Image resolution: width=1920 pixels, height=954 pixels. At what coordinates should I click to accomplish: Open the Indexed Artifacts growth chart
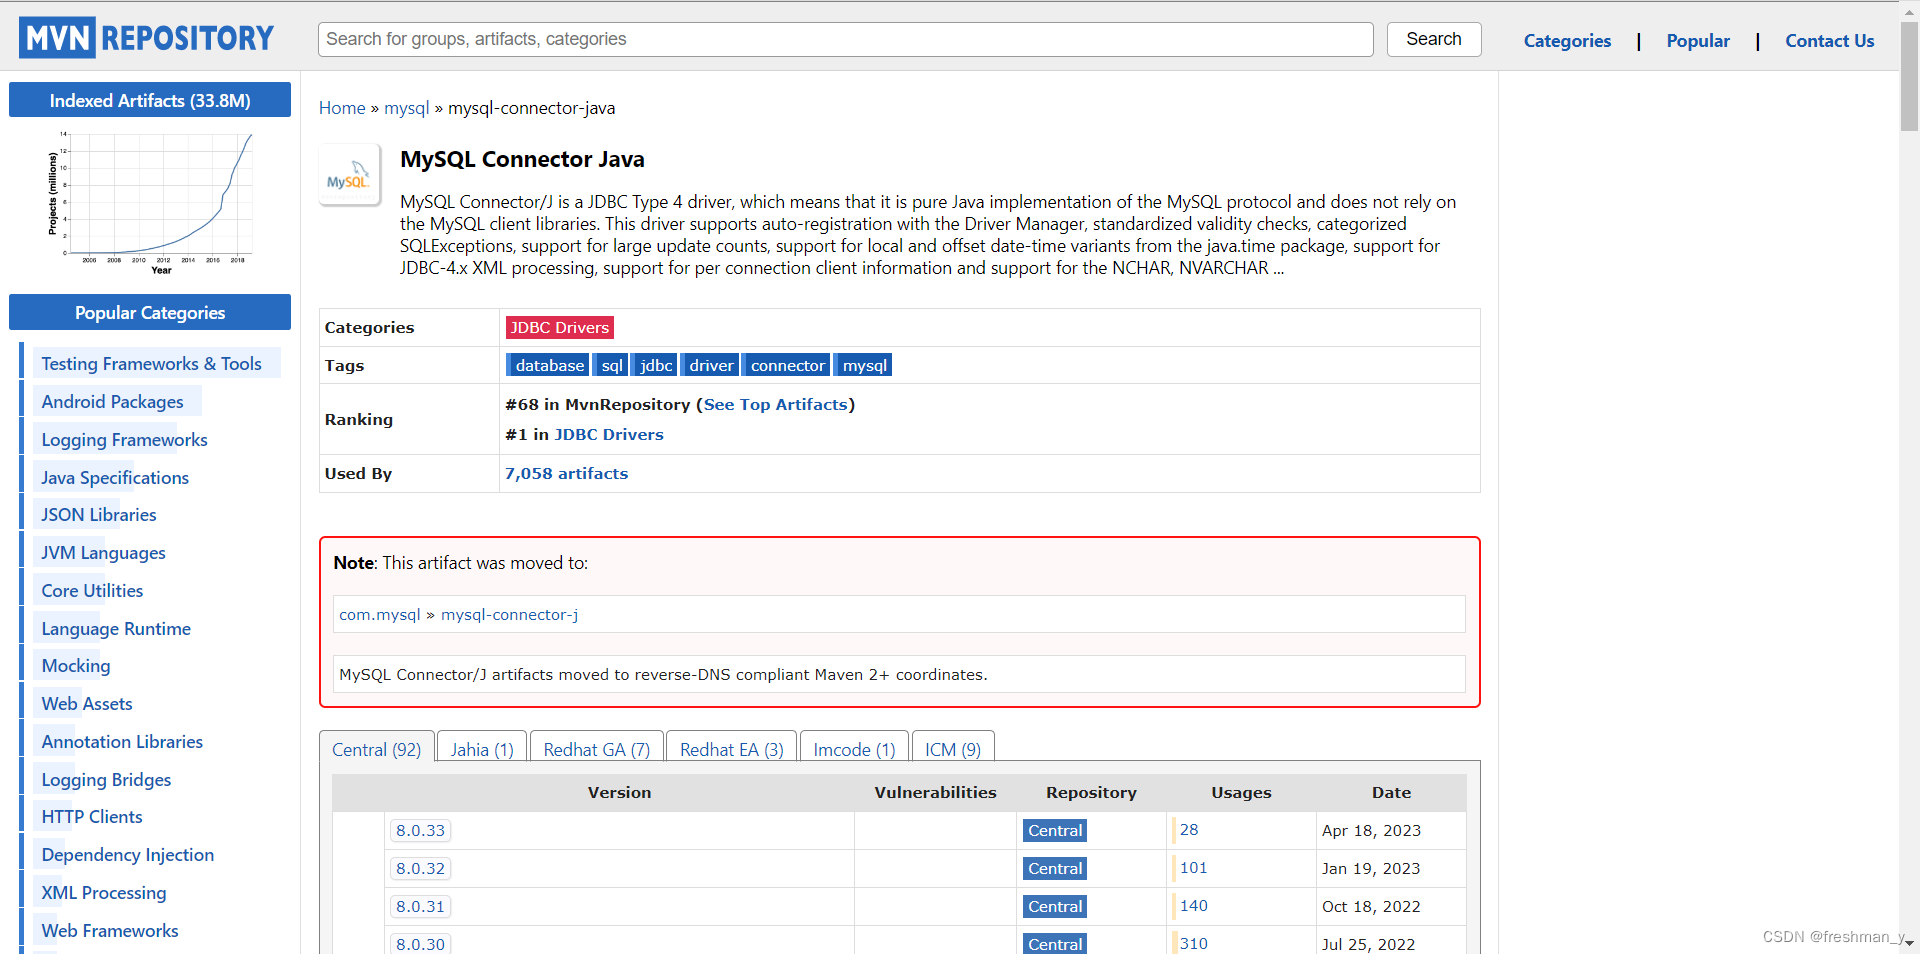pos(150,204)
